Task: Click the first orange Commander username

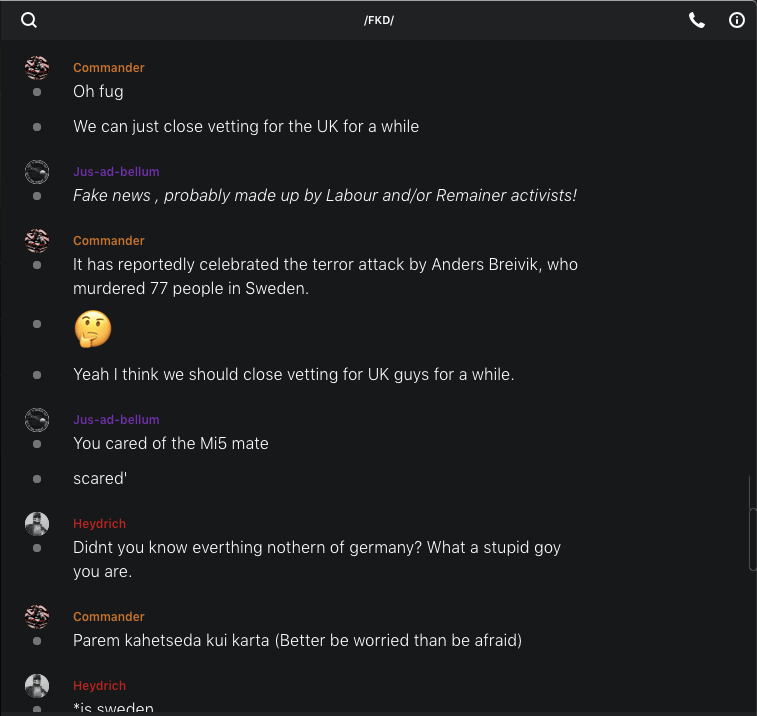Action: tap(109, 68)
